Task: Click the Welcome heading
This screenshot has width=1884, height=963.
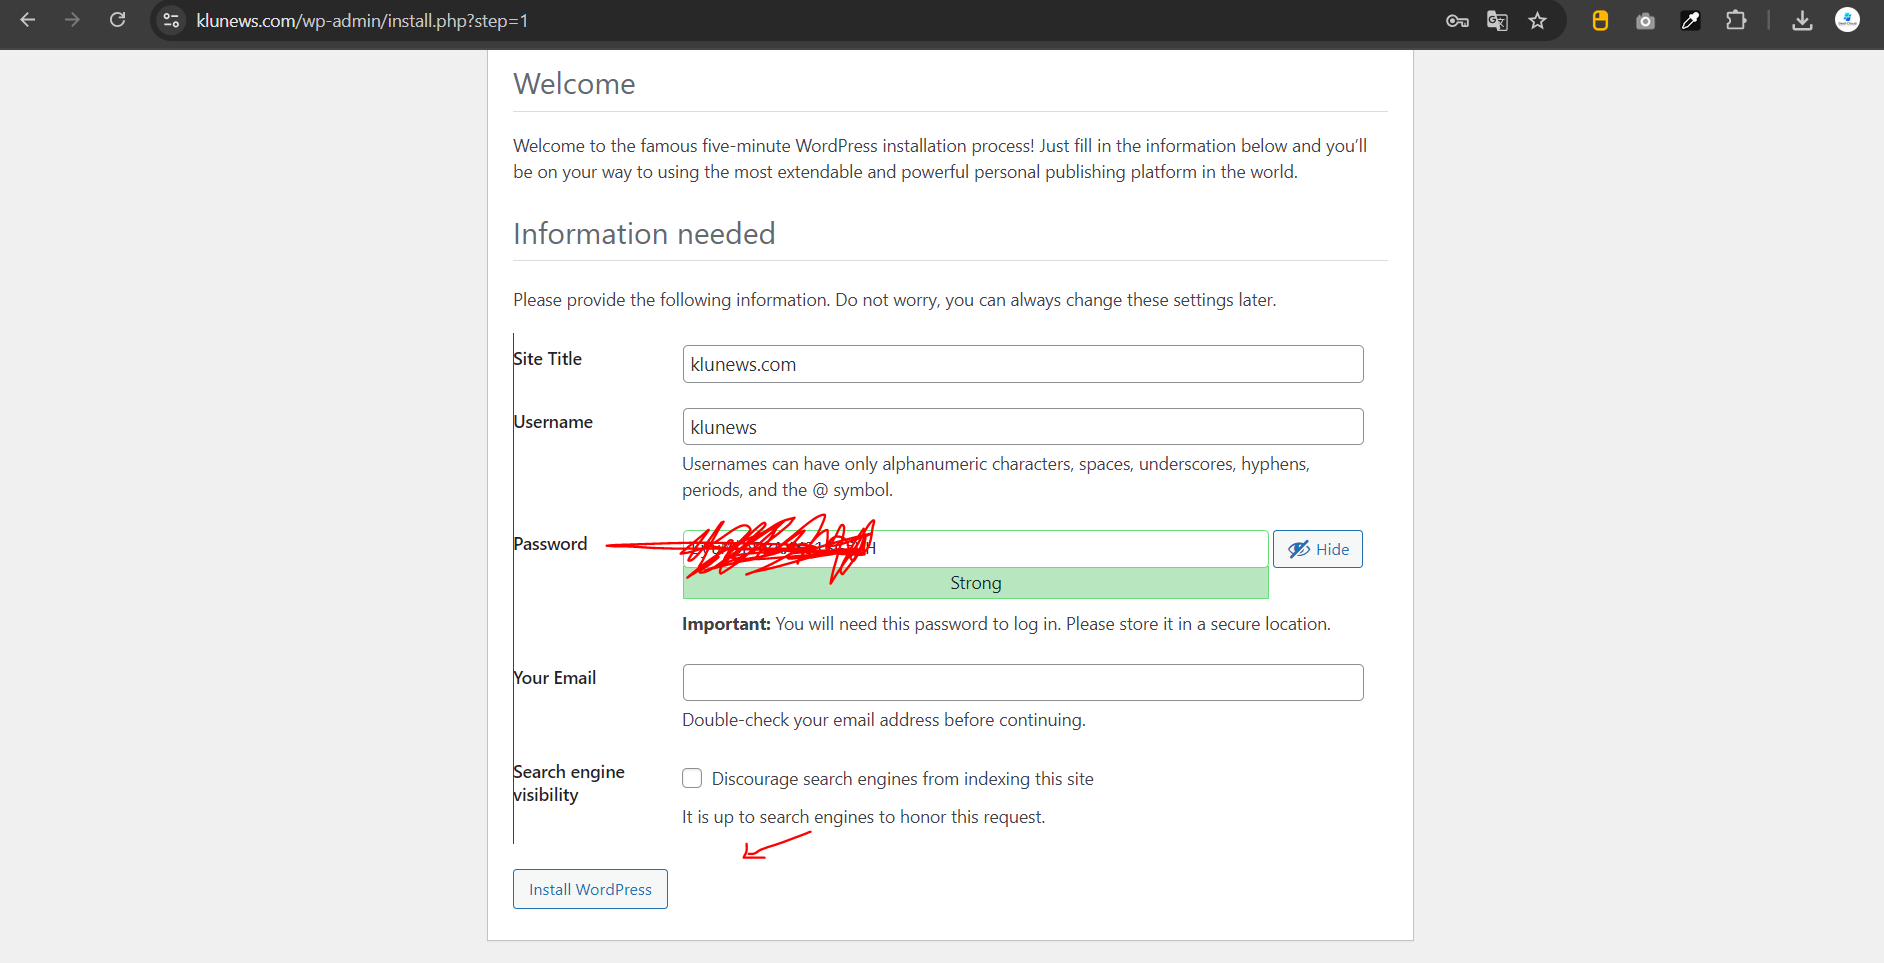Action: [x=574, y=84]
